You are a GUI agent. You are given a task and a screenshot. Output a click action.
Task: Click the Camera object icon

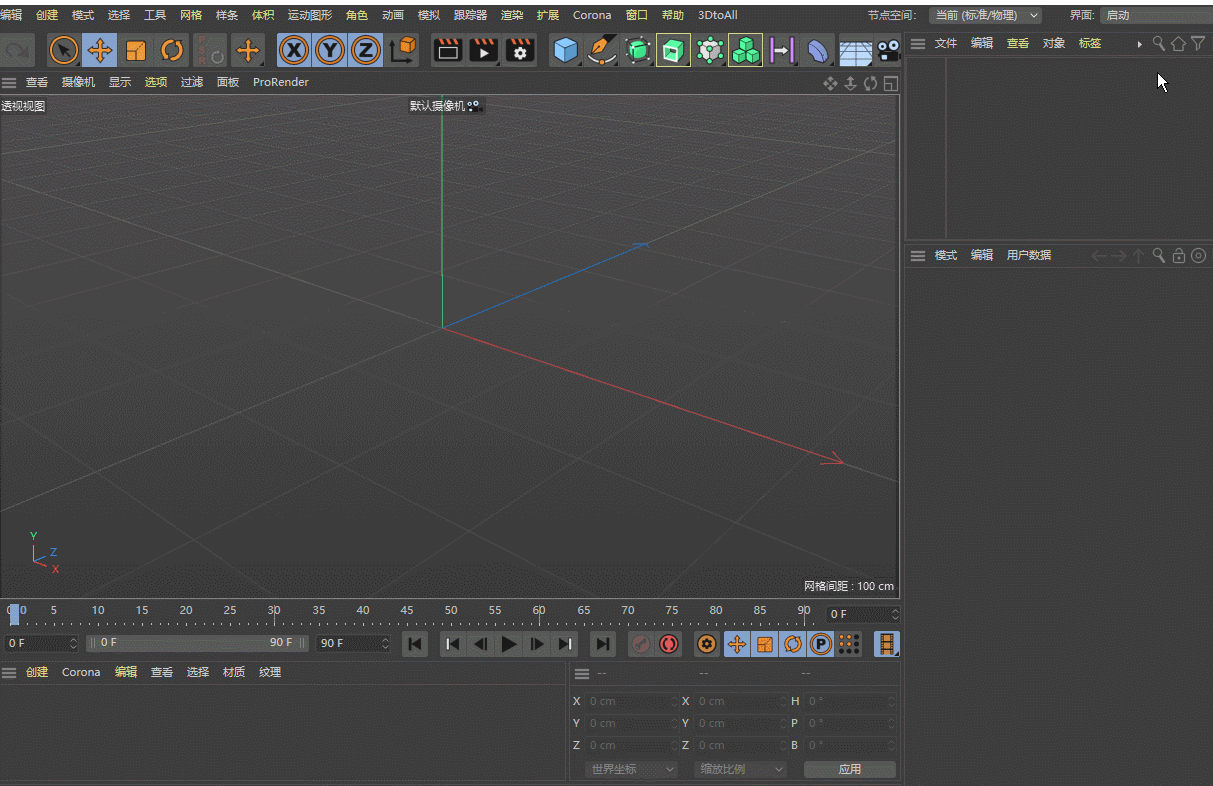pyautogui.click(x=888, y=50)
